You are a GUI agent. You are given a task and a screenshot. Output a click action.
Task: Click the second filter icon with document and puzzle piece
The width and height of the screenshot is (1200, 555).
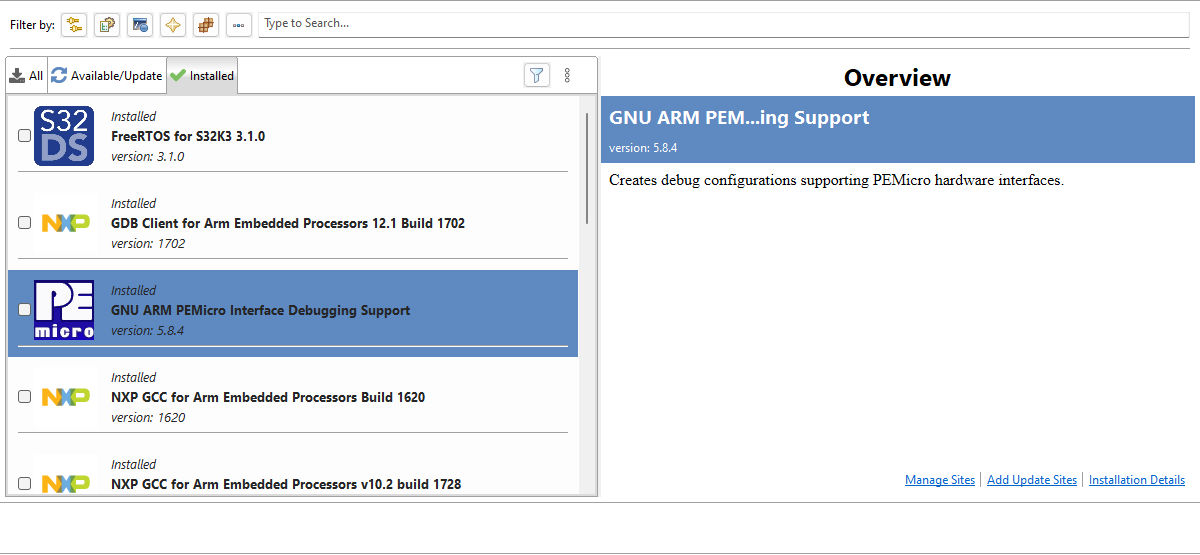(107, 24)
